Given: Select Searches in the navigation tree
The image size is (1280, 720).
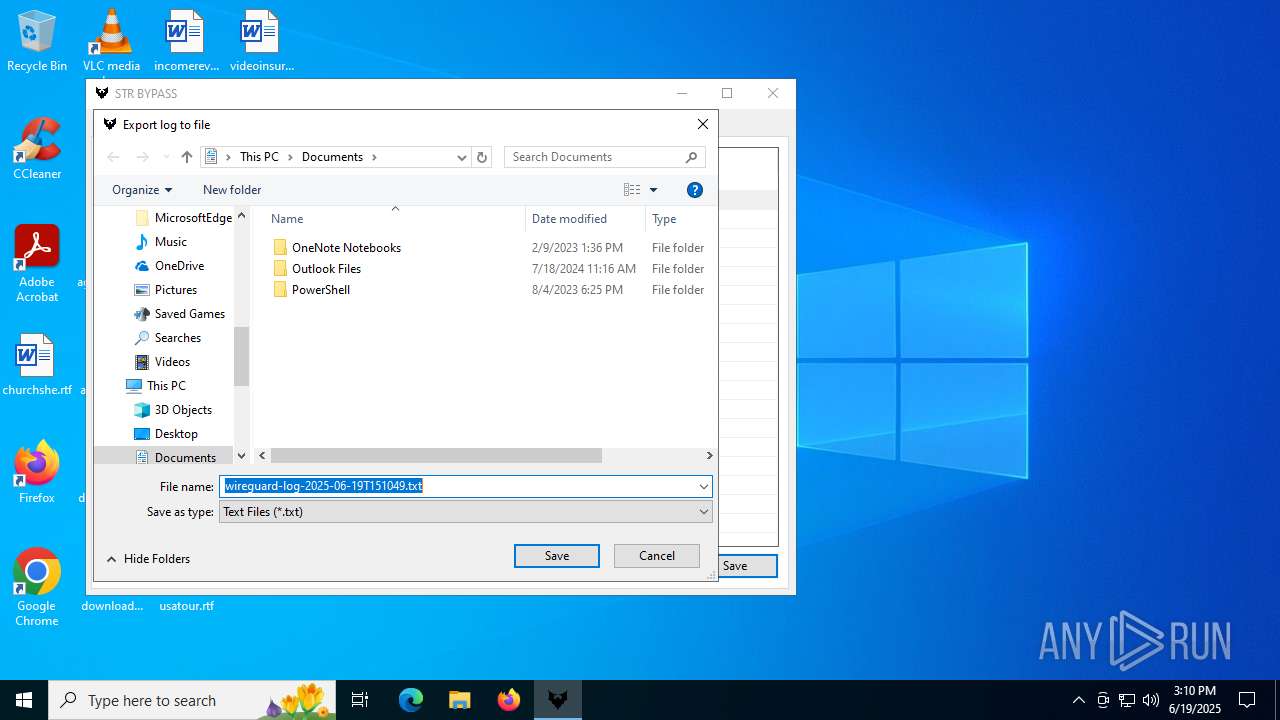Looking at the screenshot, I should pos(168,338).
